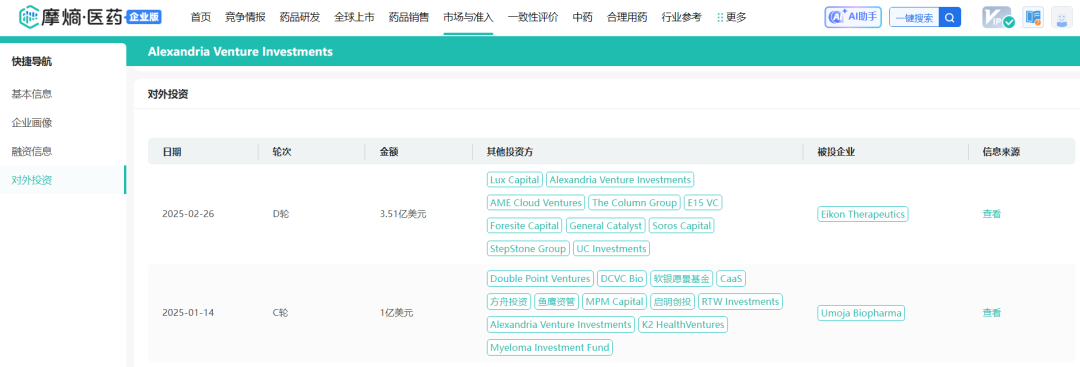The image size is (1080, 367).
Task: Go to 首页 in top navigation
Action: [200, 17]
